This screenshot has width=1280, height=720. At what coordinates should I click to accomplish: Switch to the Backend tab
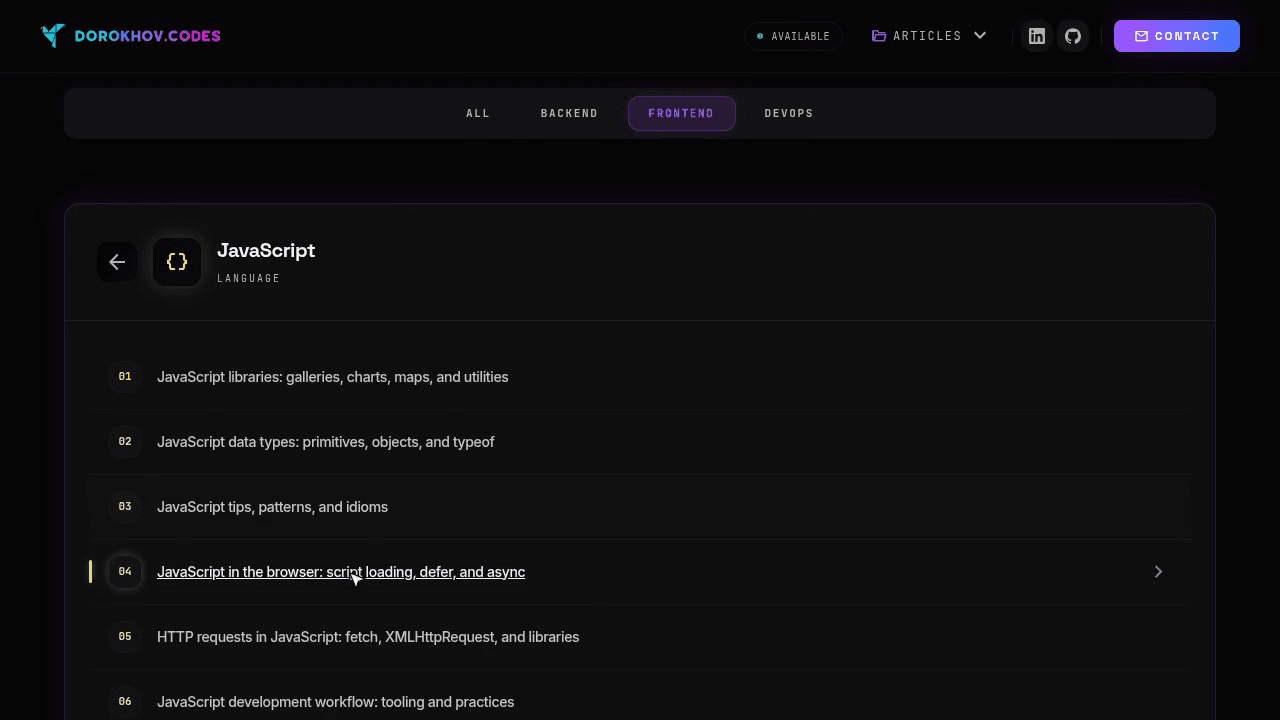pyautogui.click(x=569, y=113)
